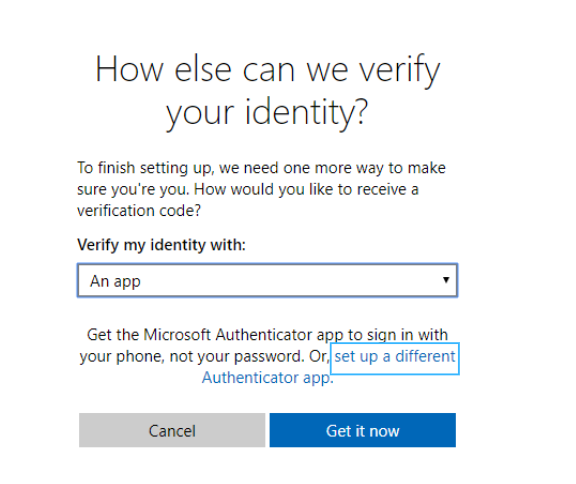Click the words 'your identity?' in the title
This screenshot has width=576, height=484.
pyautogui.click(x=267, y=112)
